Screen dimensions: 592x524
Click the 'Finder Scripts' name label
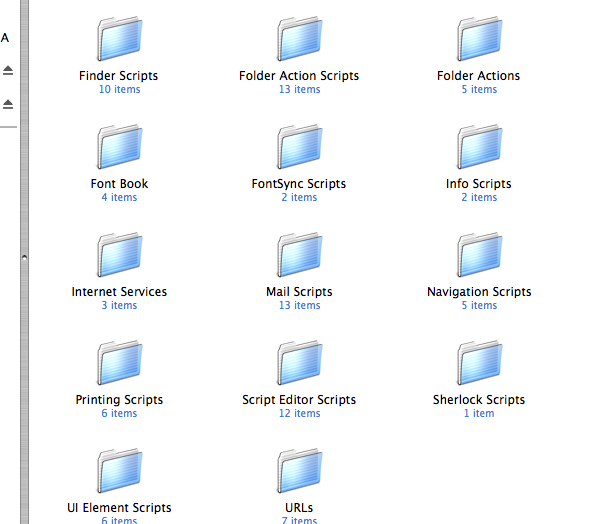coord(119,76)
